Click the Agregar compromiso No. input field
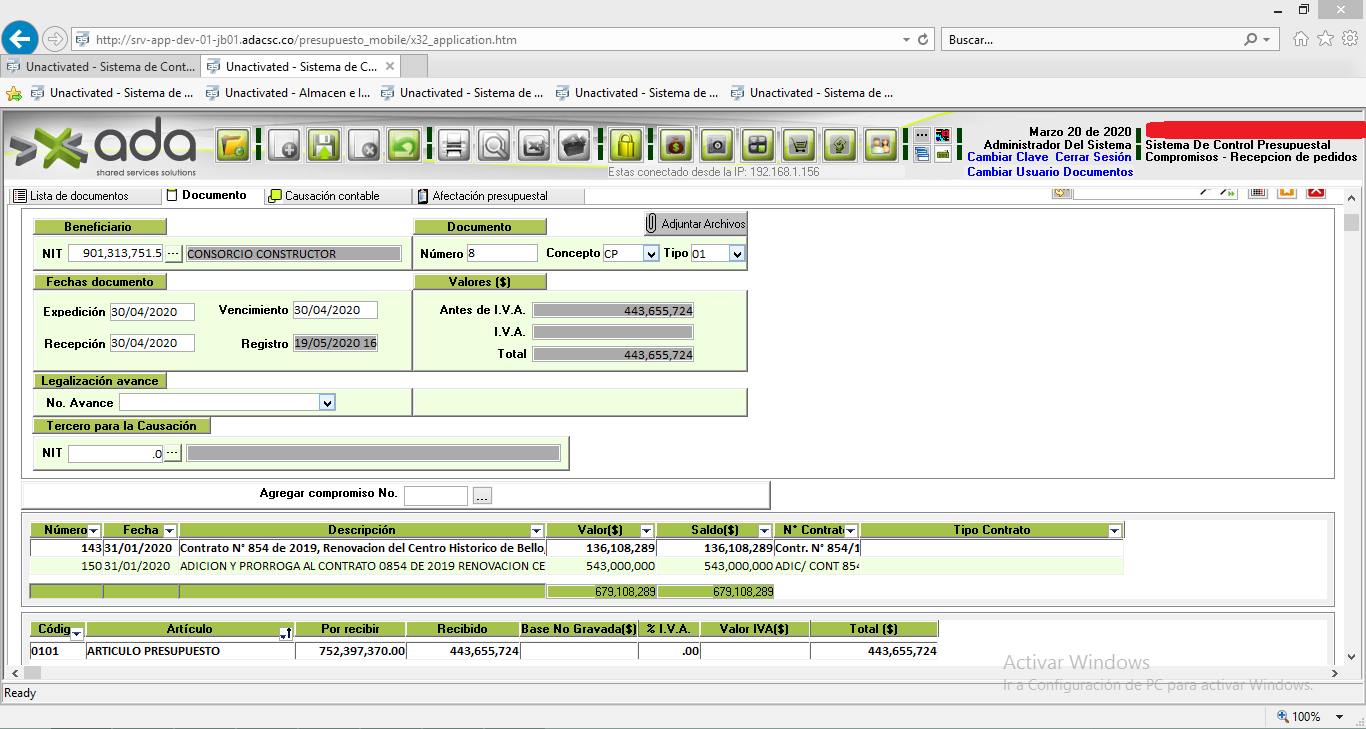 click(435, 496)
